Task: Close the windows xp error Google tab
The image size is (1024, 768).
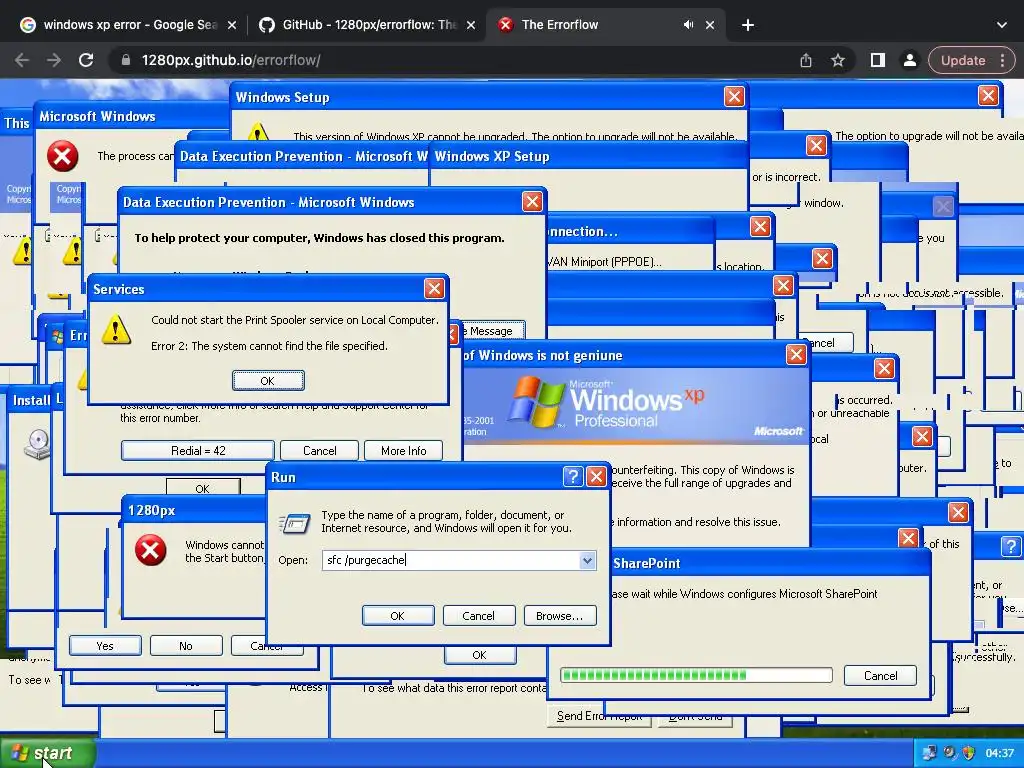Action: (232, 25)
